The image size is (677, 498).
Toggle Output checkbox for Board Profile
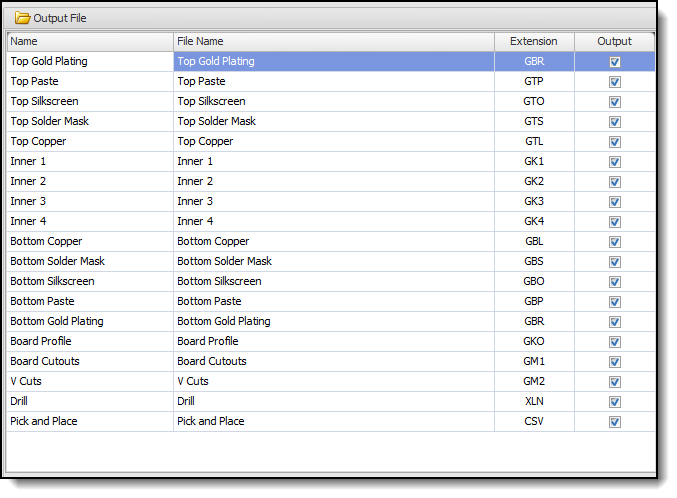pyautogui.click(x=614, y=342)
